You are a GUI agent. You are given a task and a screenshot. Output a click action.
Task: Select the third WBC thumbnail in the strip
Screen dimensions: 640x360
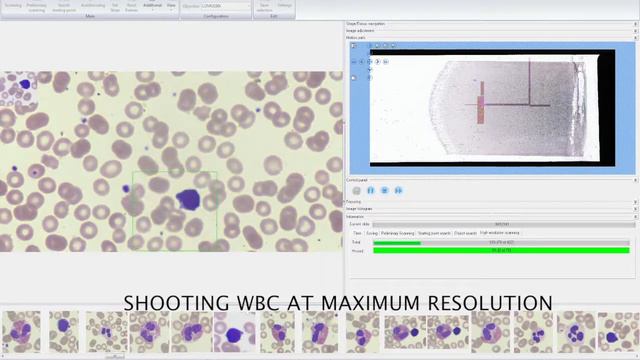[x=107, y=331]
